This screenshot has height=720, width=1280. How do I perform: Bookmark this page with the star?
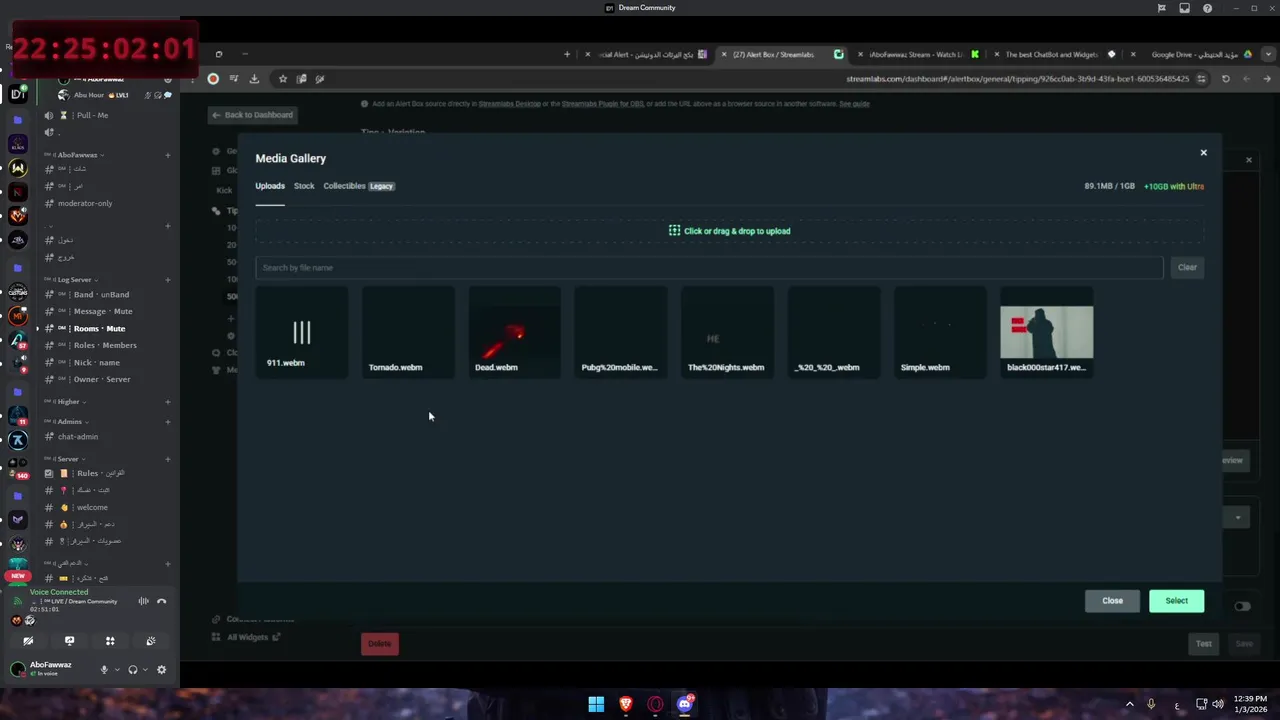pos(283,79)
